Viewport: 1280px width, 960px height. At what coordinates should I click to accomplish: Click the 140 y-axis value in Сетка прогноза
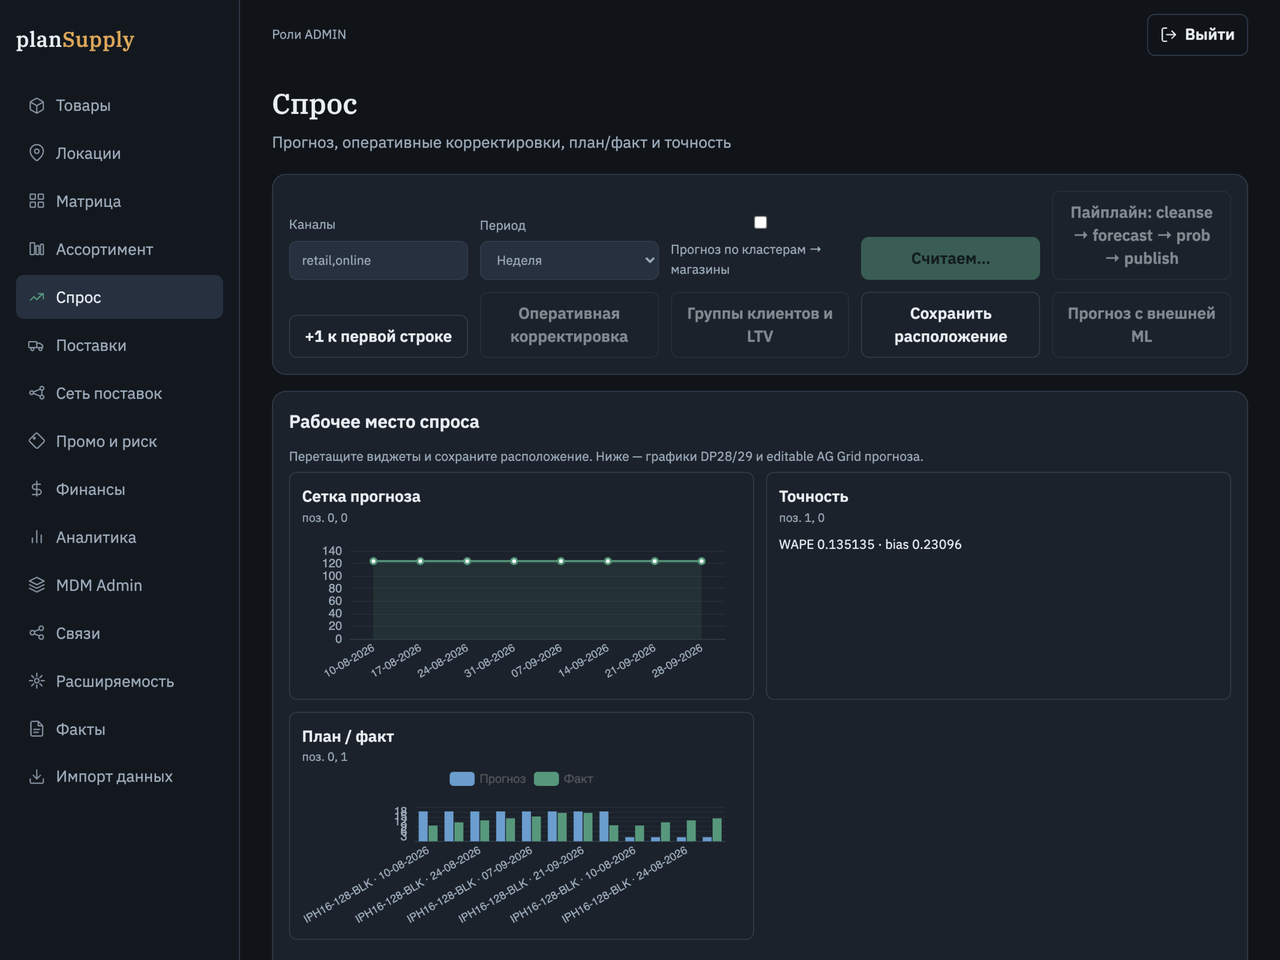332,551
